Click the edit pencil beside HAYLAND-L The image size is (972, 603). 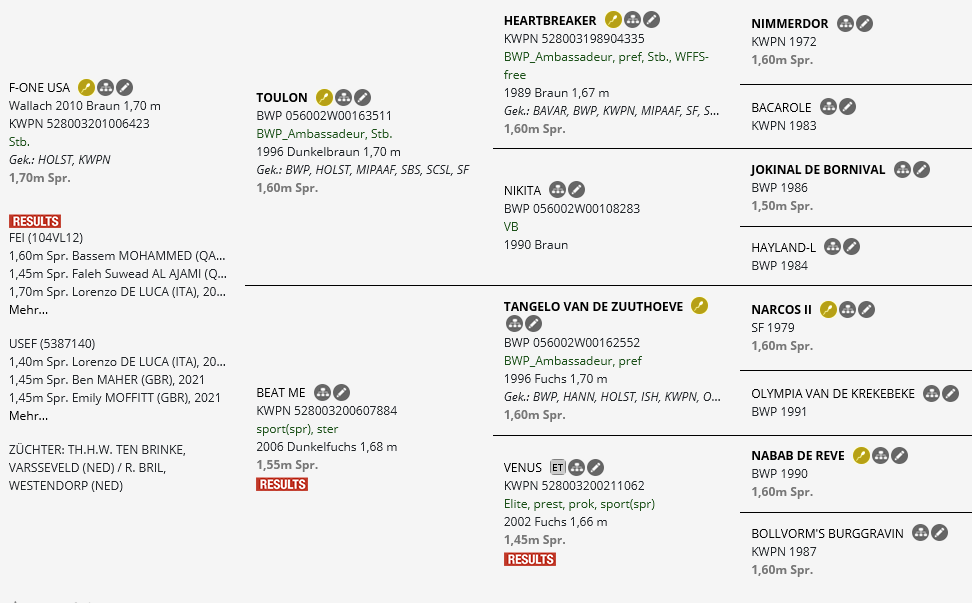click(851, 247)
